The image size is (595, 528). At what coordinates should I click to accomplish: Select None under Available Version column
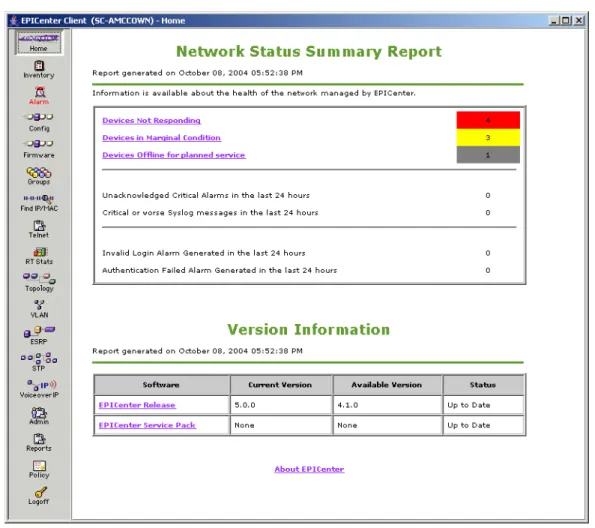click(387, 425)
